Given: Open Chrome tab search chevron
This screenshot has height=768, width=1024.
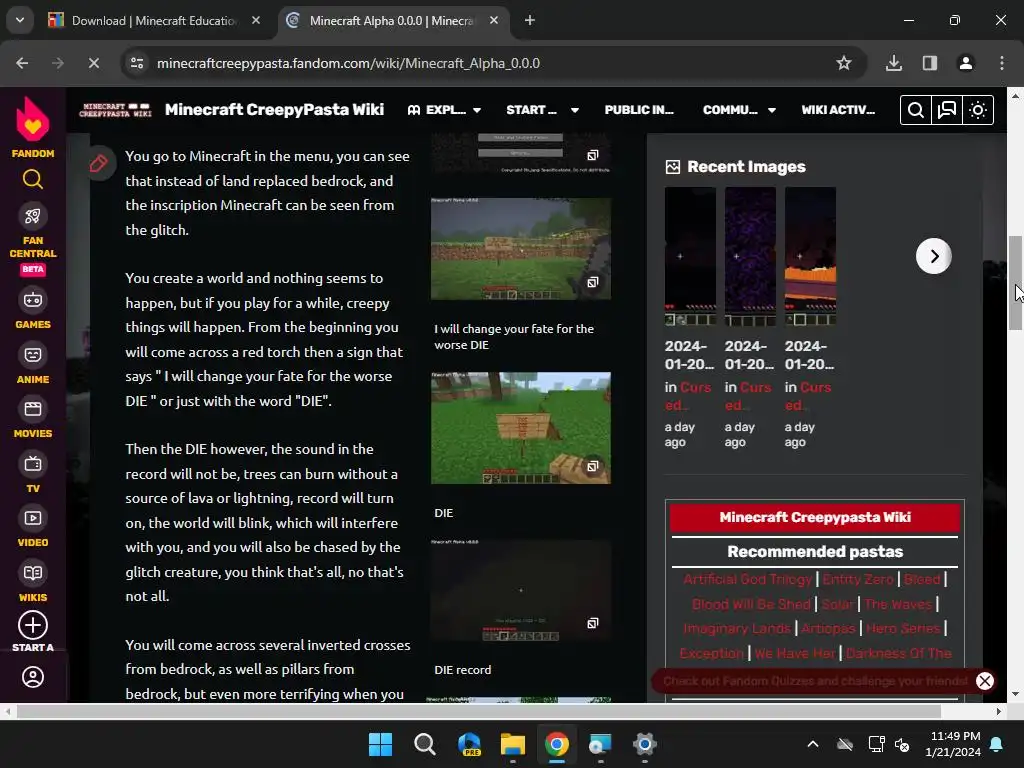Looking at the screenshot, I should click(x=20, y=20).
